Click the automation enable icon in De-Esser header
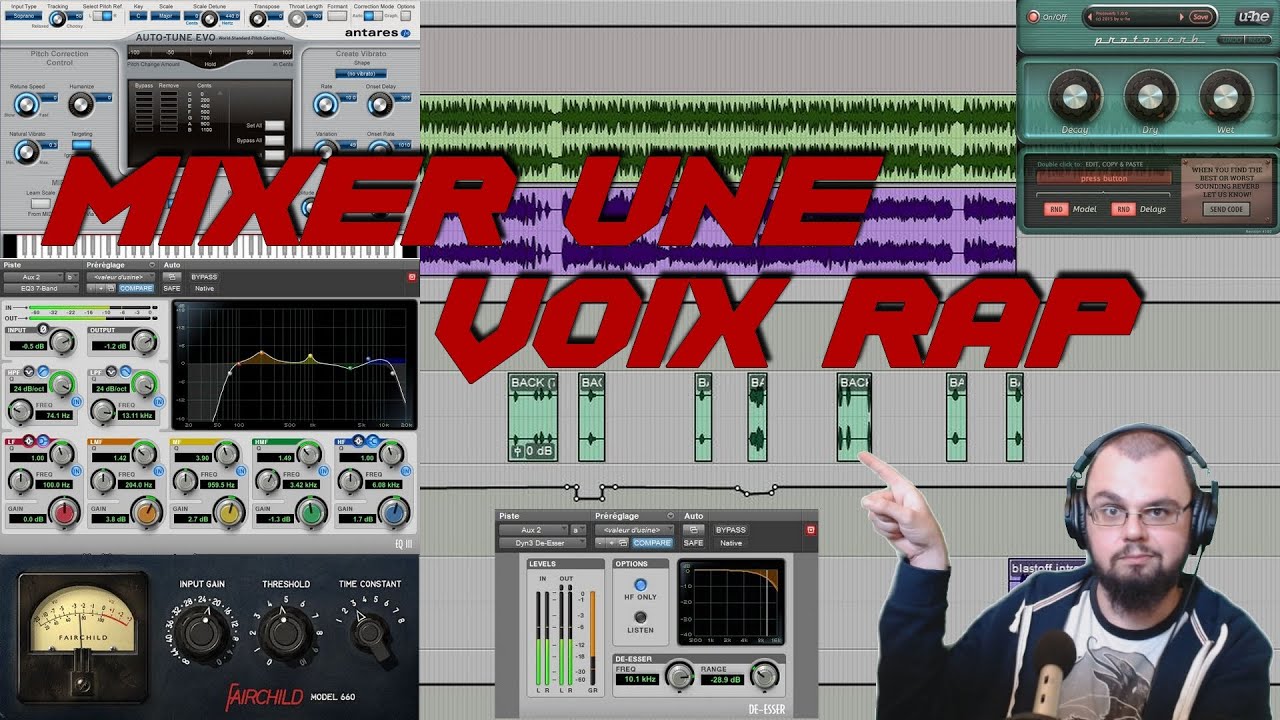Viewport: 1280px width, 720px height. (x=692, y=530)
